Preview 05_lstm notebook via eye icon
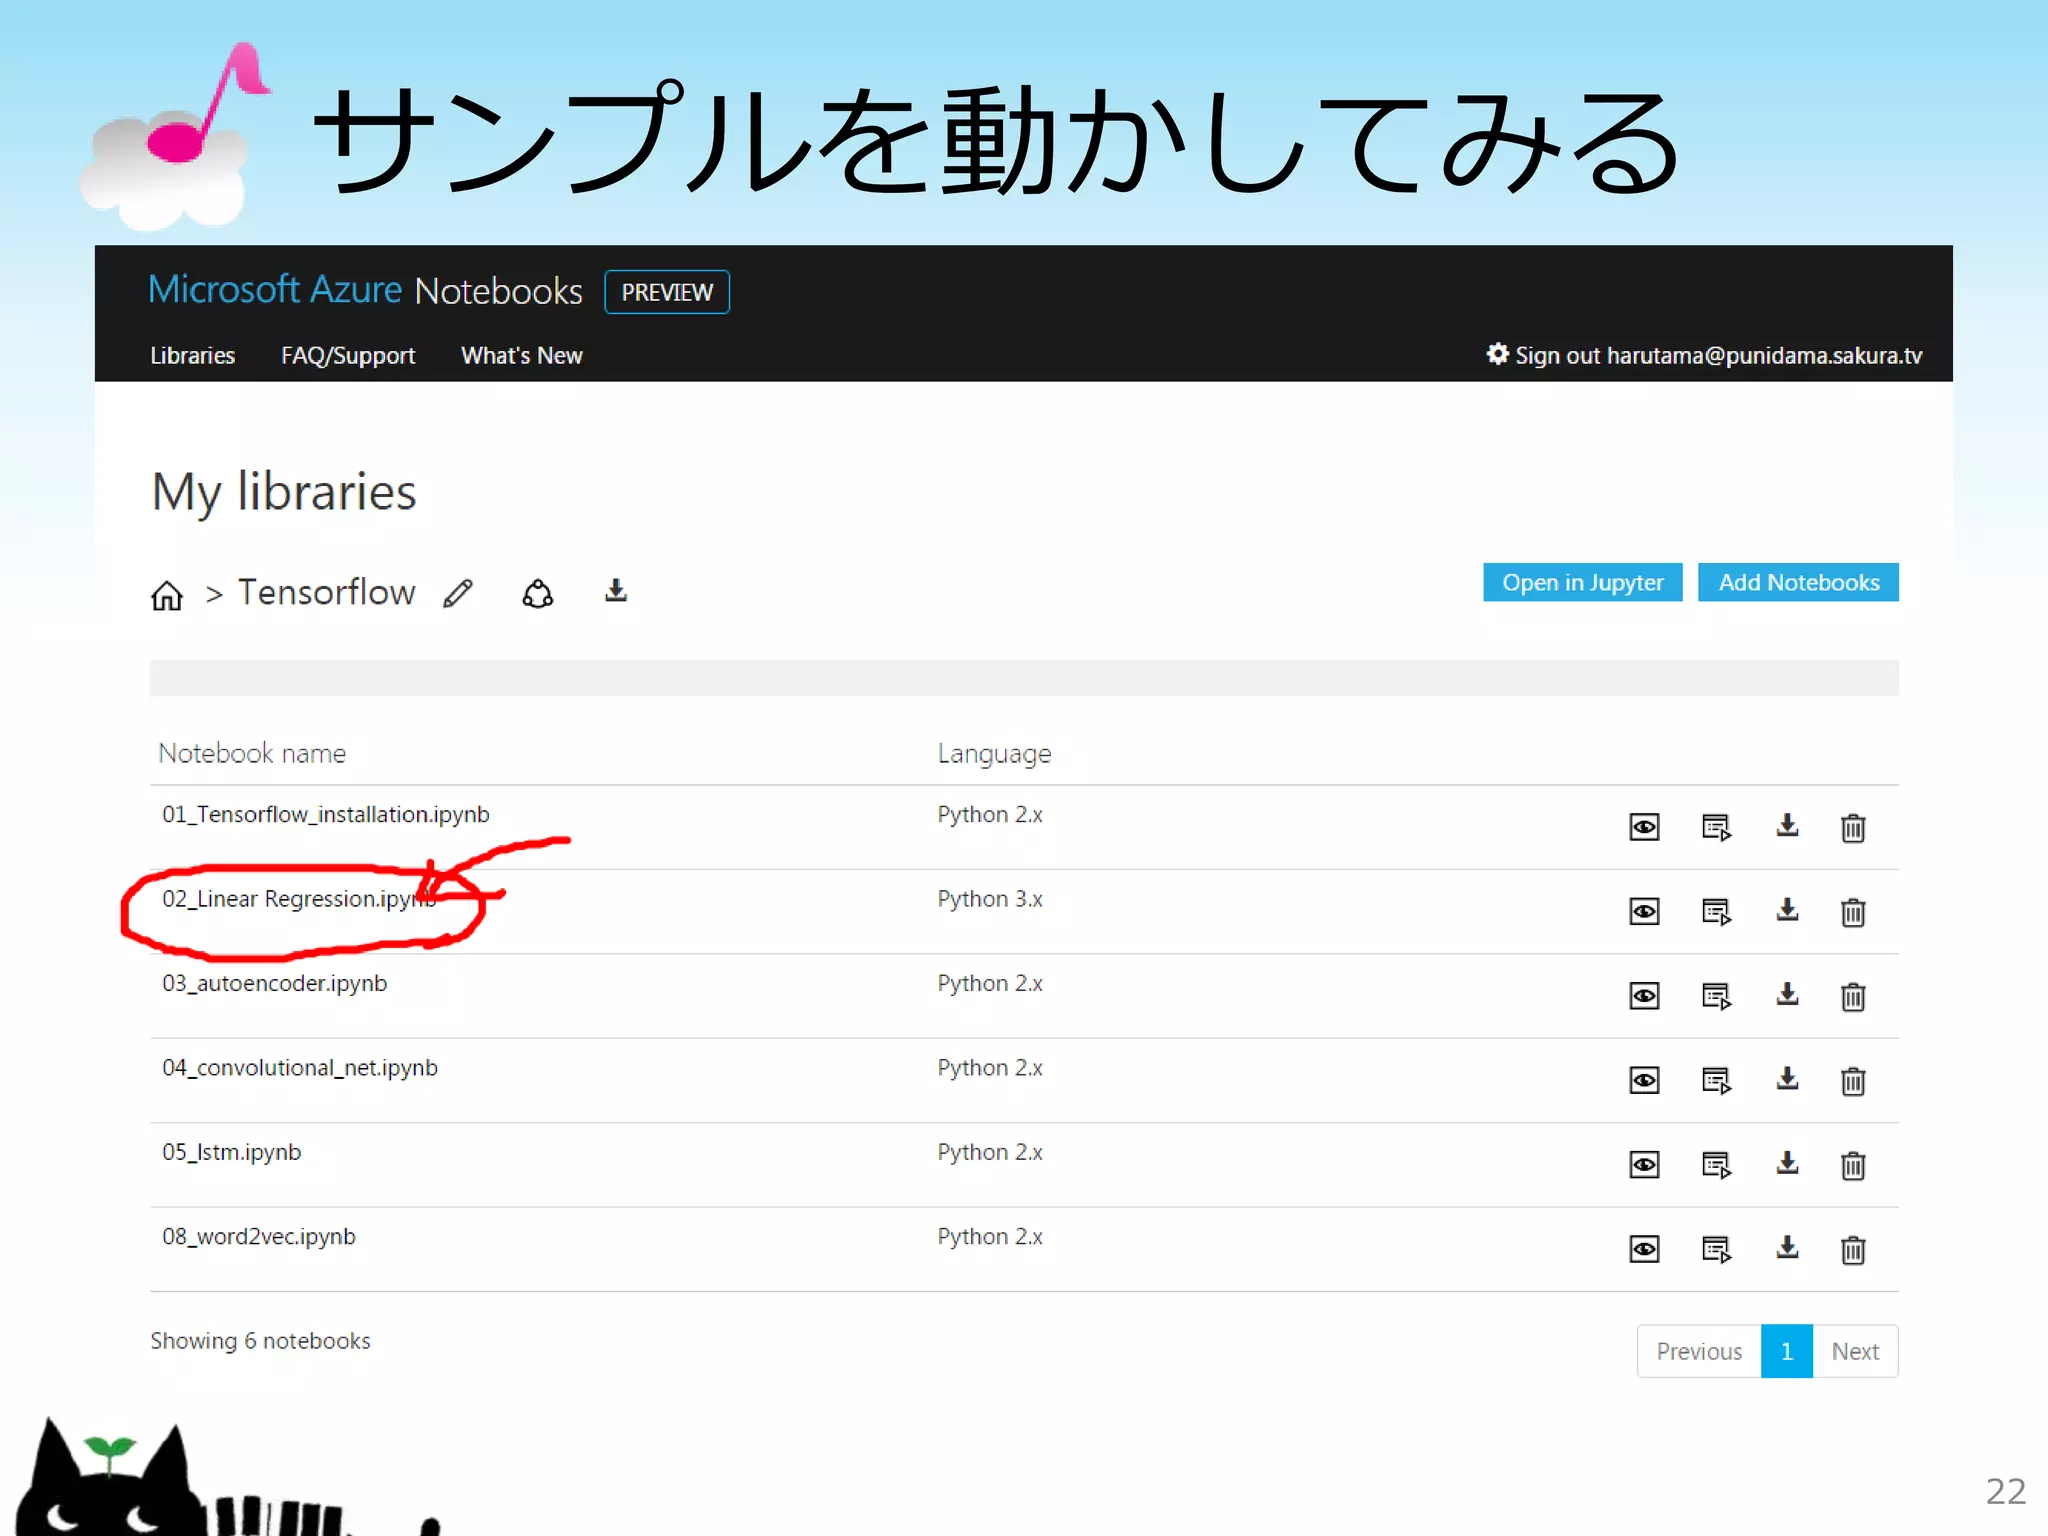This screenshot has width=2048, height=1536. pos(1644,1164)
